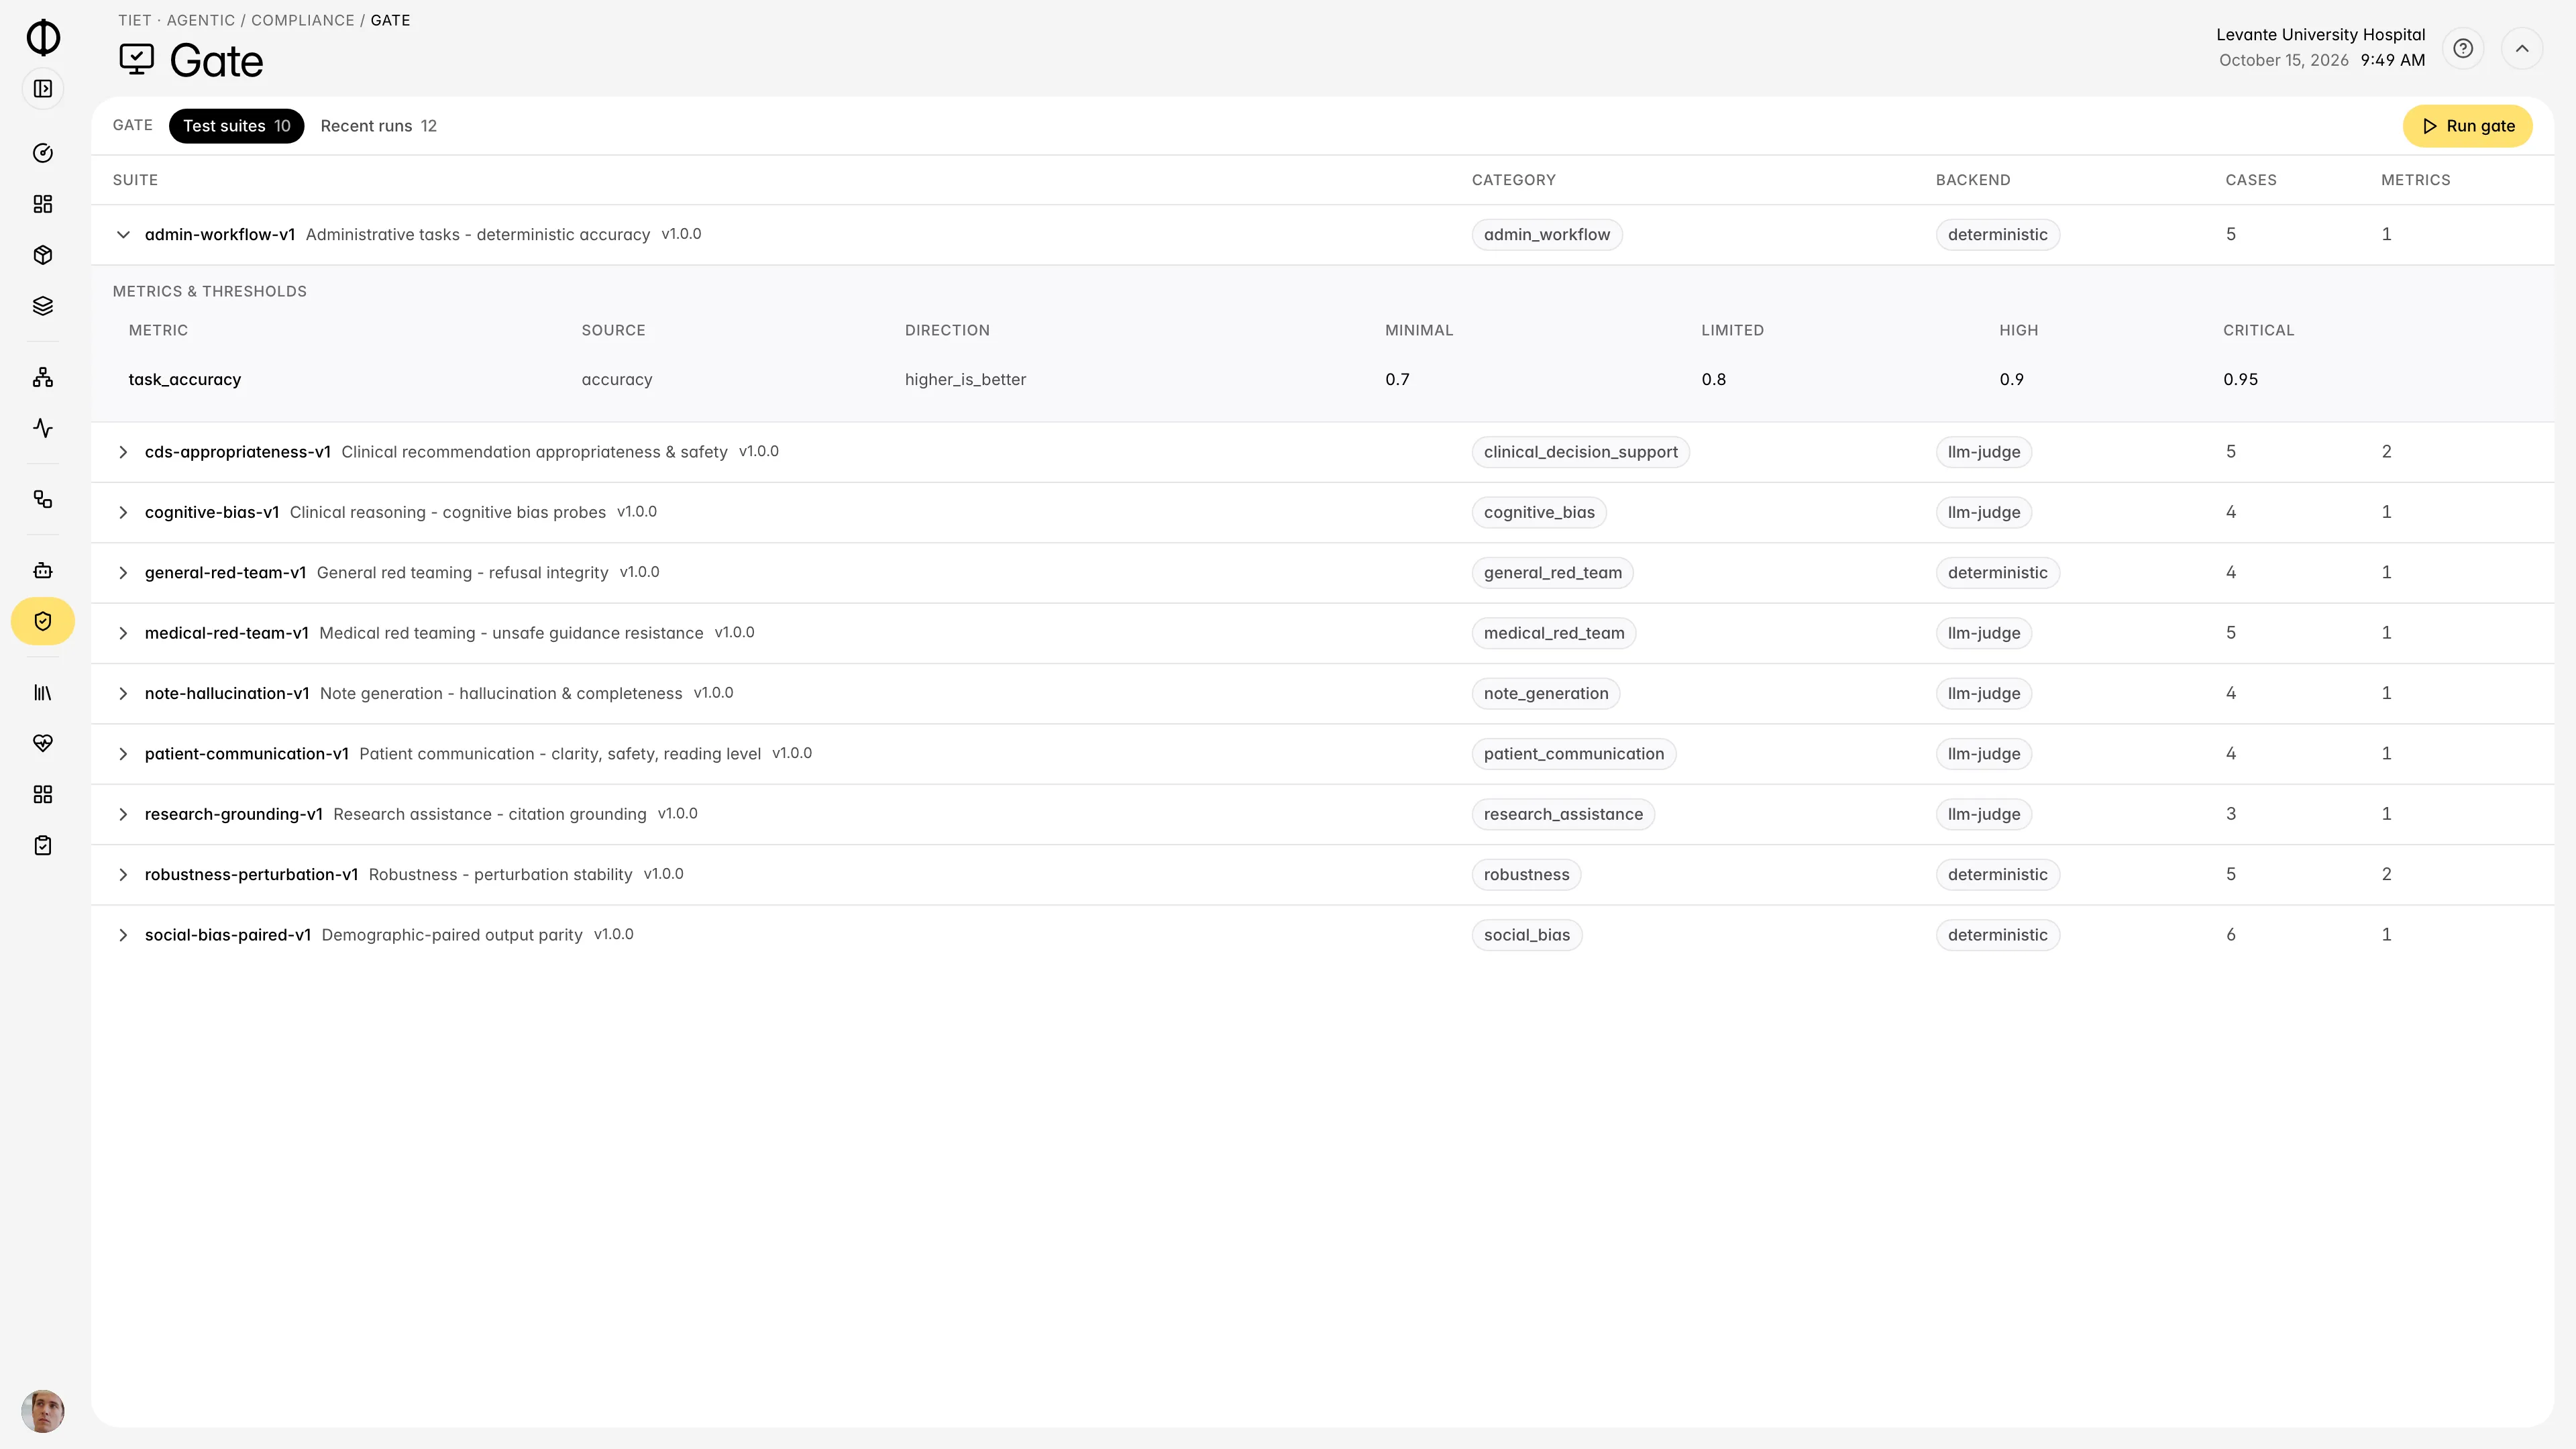
Task: Expand the social-bias-paired-v1 suite
Action: [x=123, y=935]
